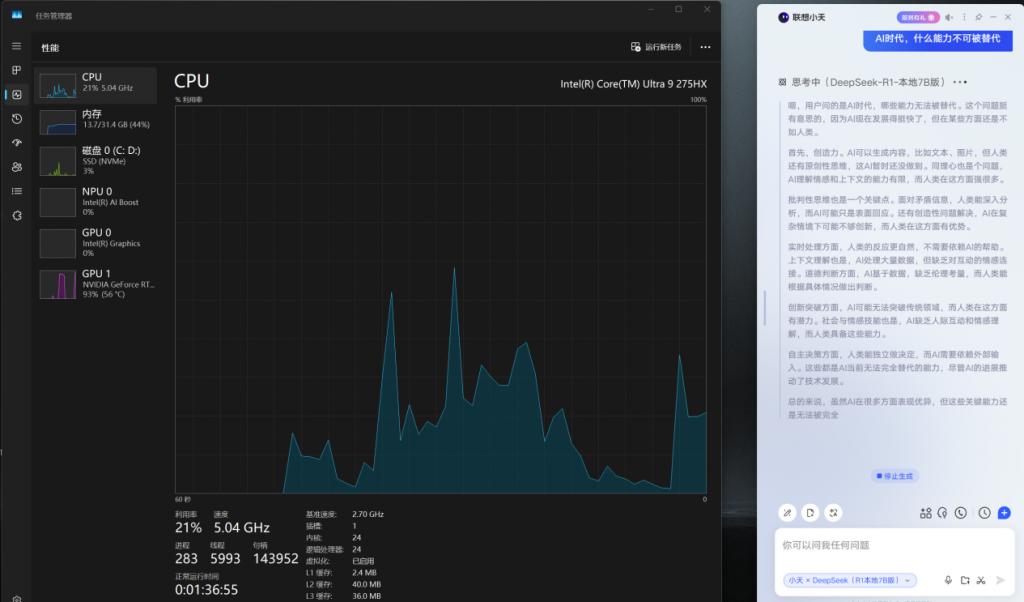The image size is (1024, 602).
Task: Click the 36.0 MB L3 cache value
Action: (366, 596)
